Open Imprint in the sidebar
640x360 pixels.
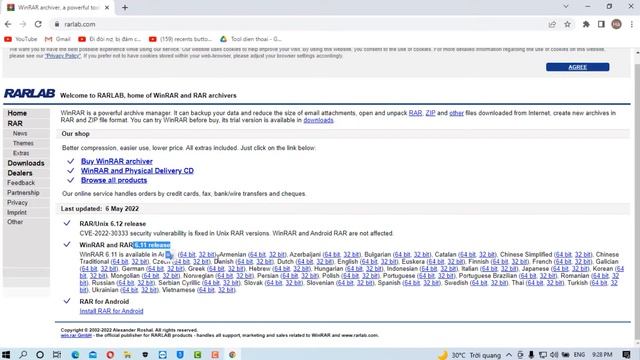[x=17, y=212]
